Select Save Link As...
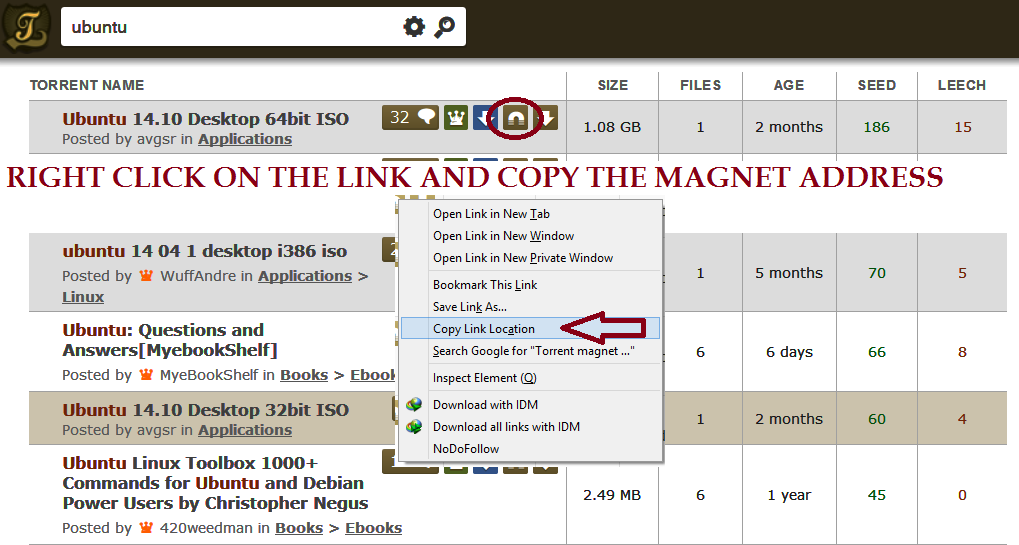1019x545 pixels. (470, 307)
